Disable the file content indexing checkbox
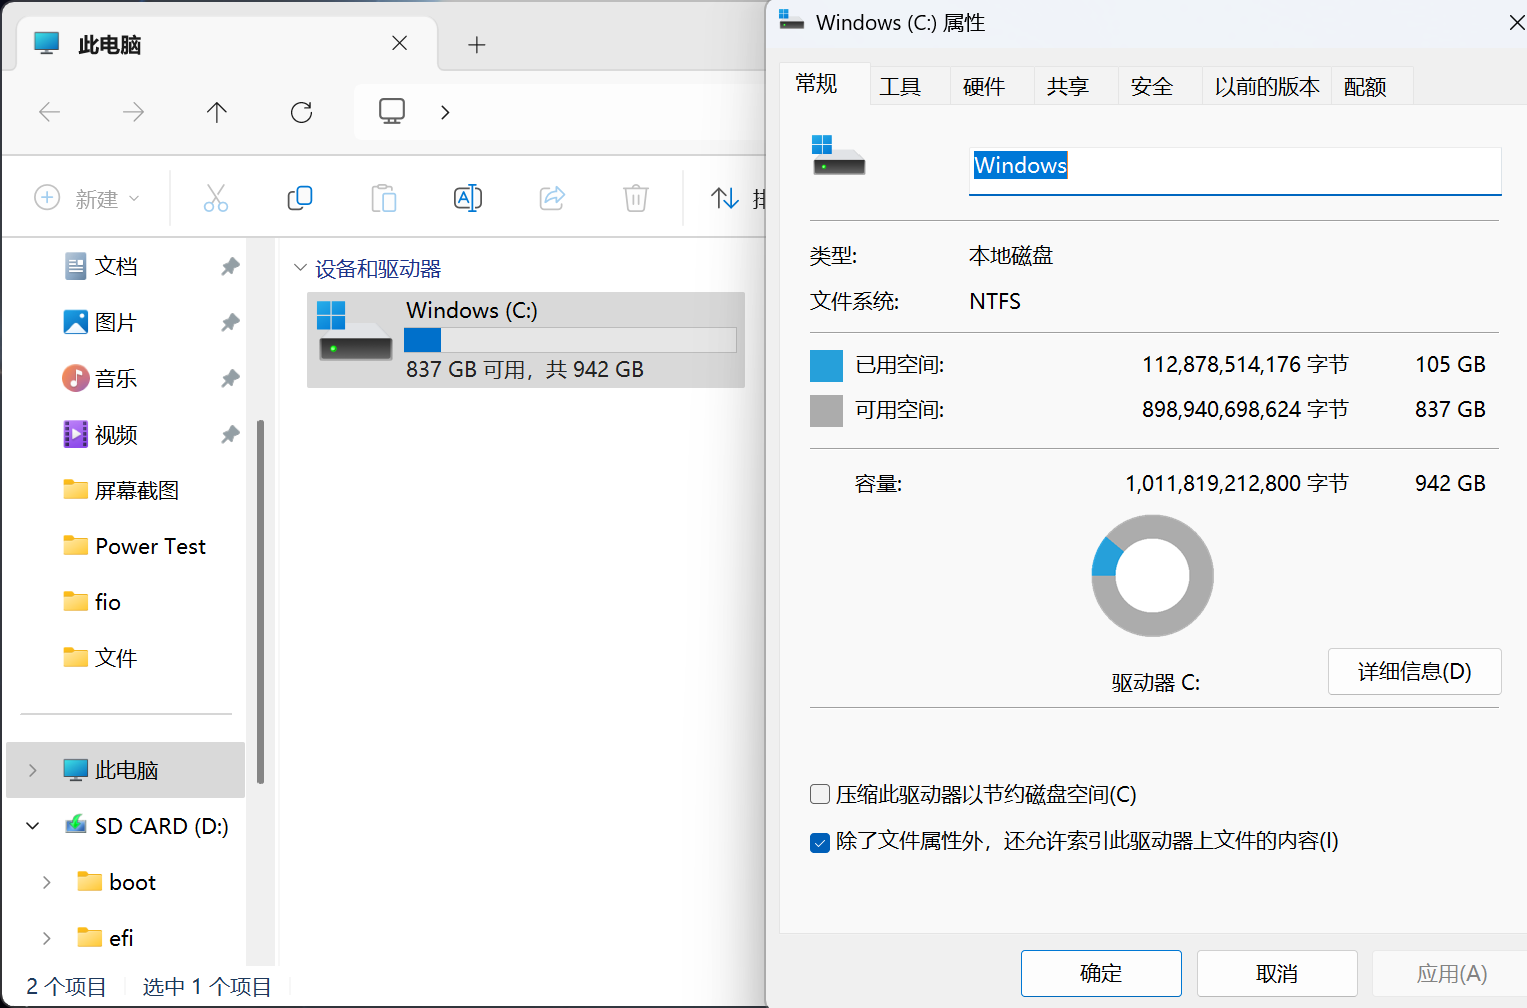This screenshot has height=1008, width=1527. (x=819, y=842)
